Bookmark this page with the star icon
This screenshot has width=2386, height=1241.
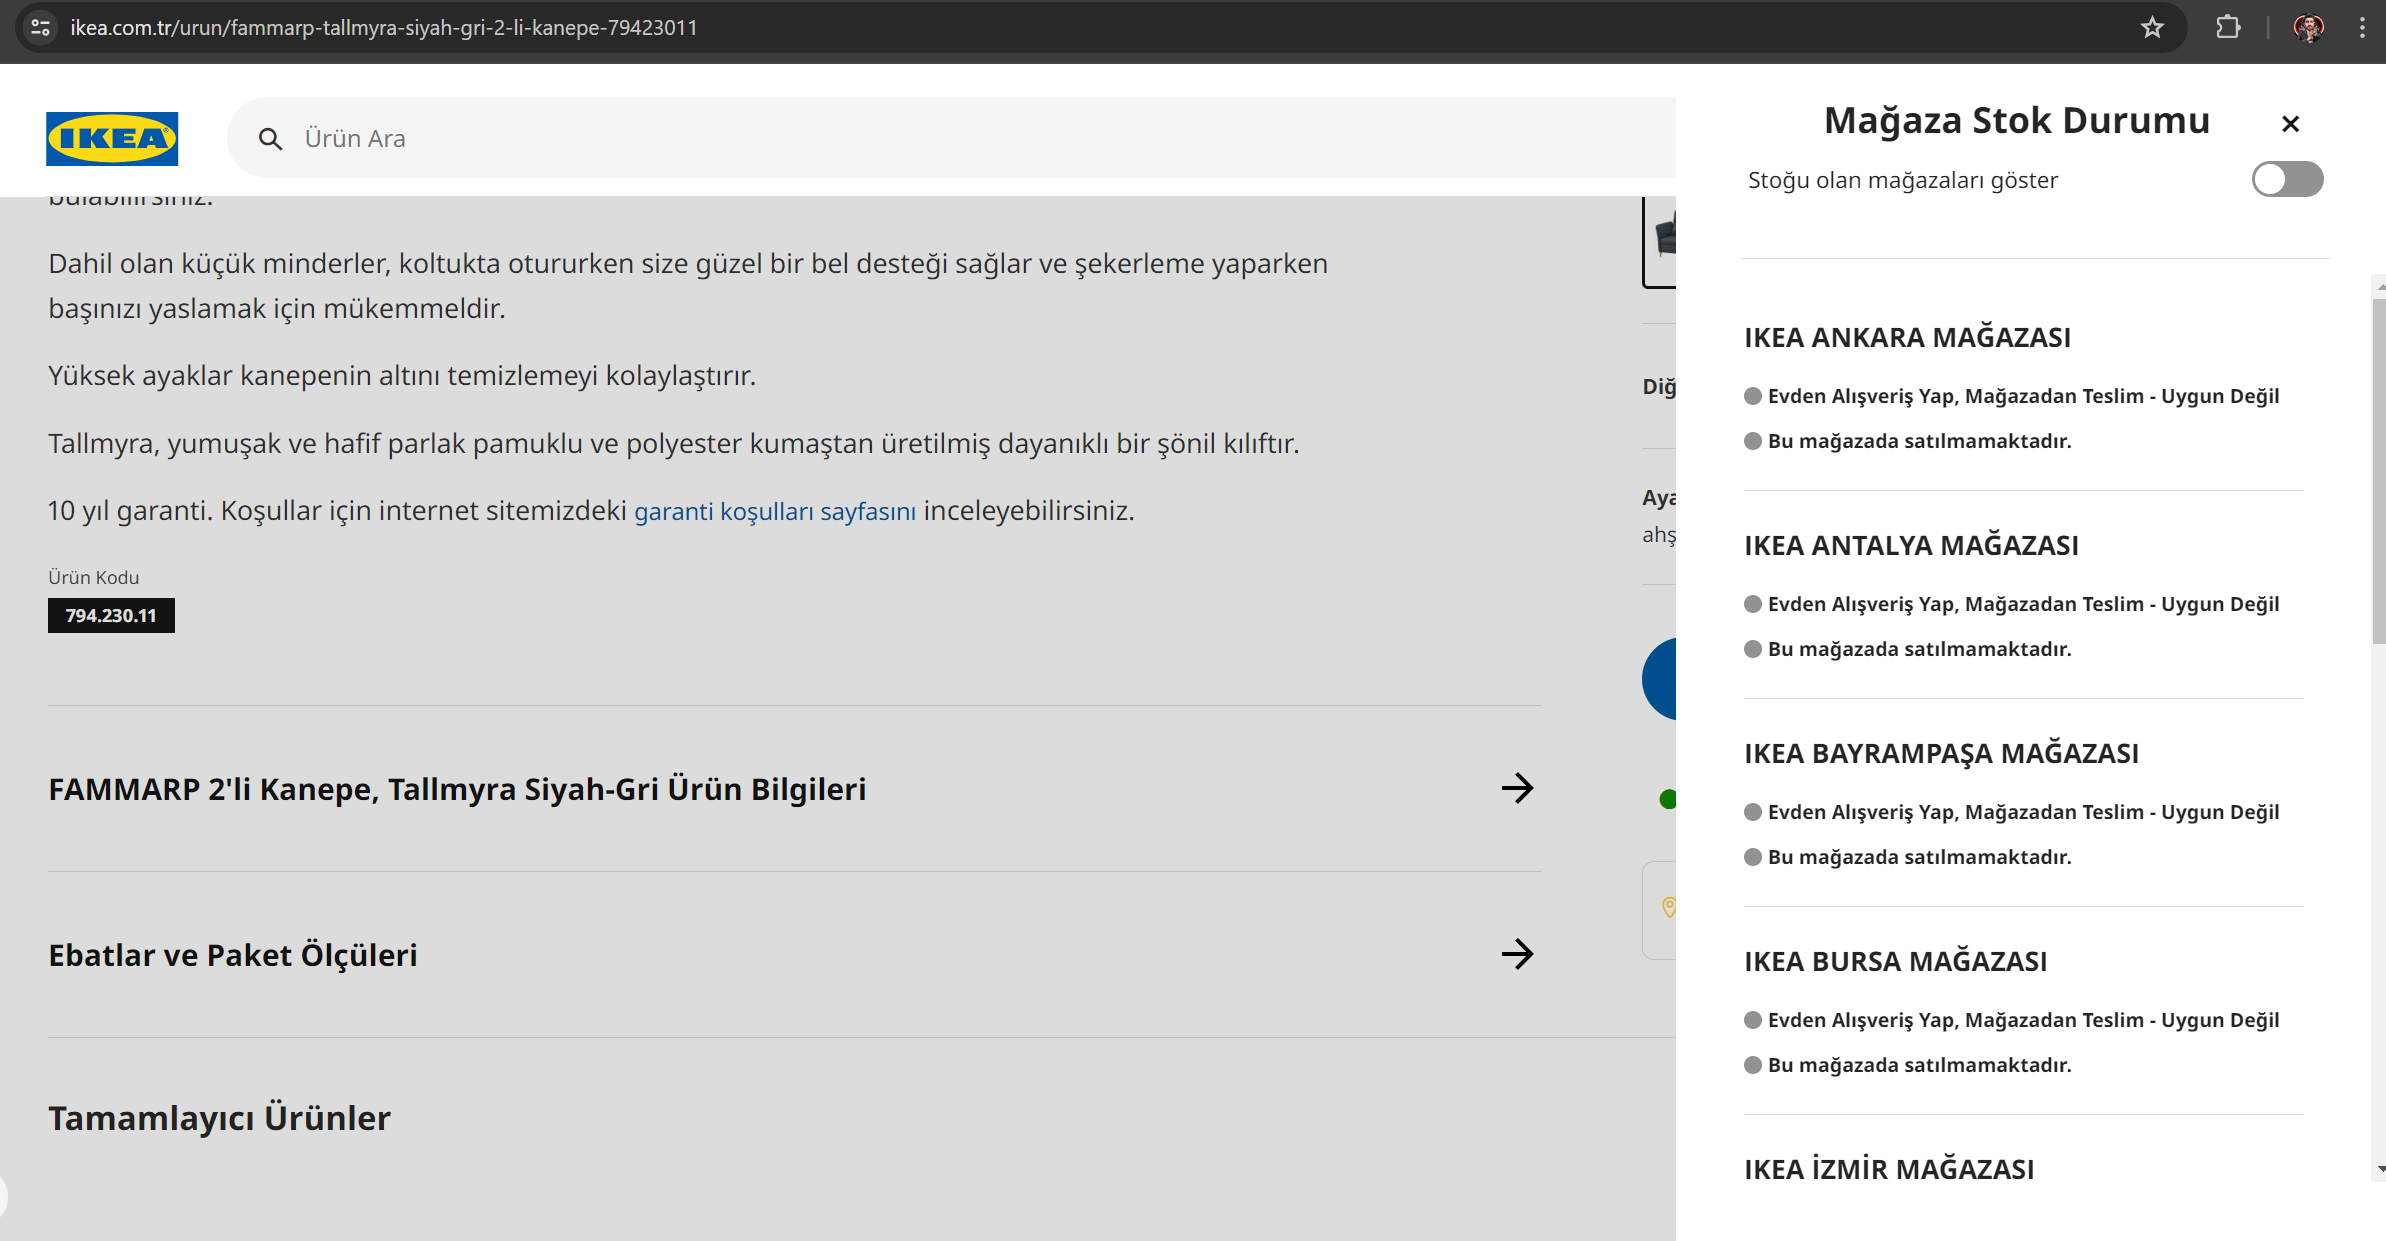pyautogui.click(x=2152, y=28)
